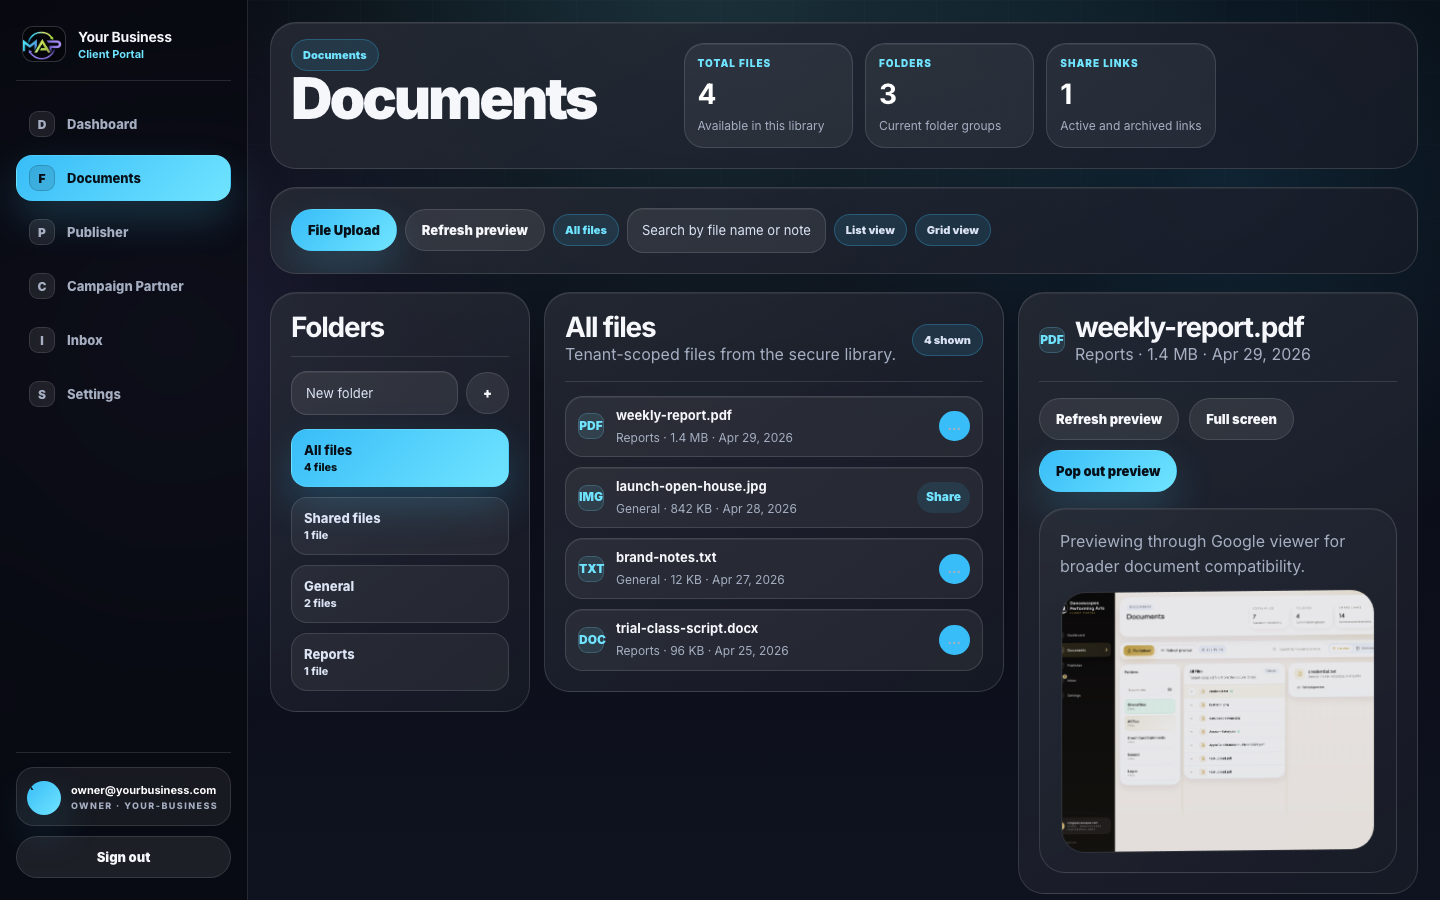Open Settings from the sidebar menu
1440x900 pixels.
41,394
